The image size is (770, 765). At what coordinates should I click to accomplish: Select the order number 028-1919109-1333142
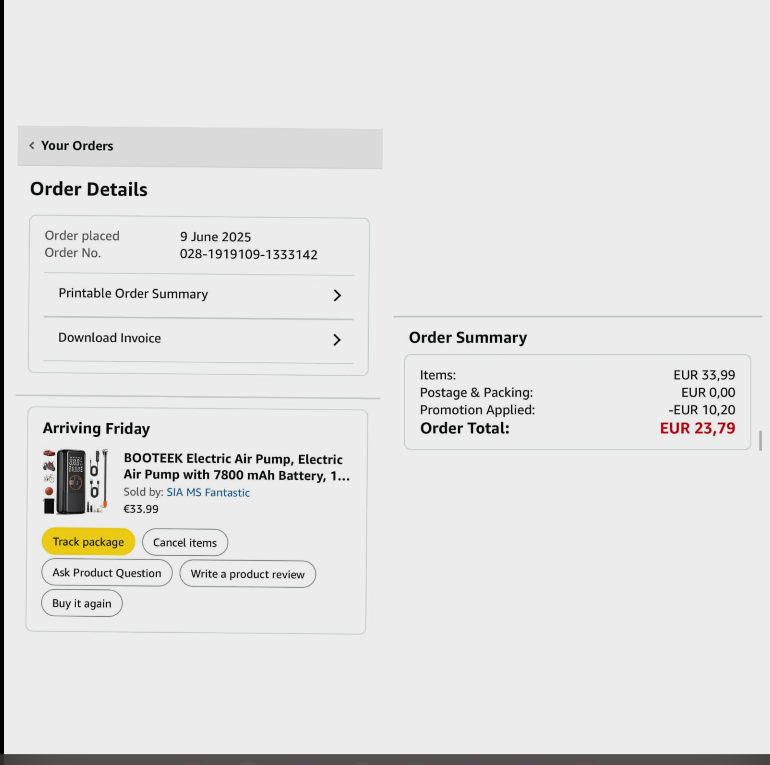248,254
